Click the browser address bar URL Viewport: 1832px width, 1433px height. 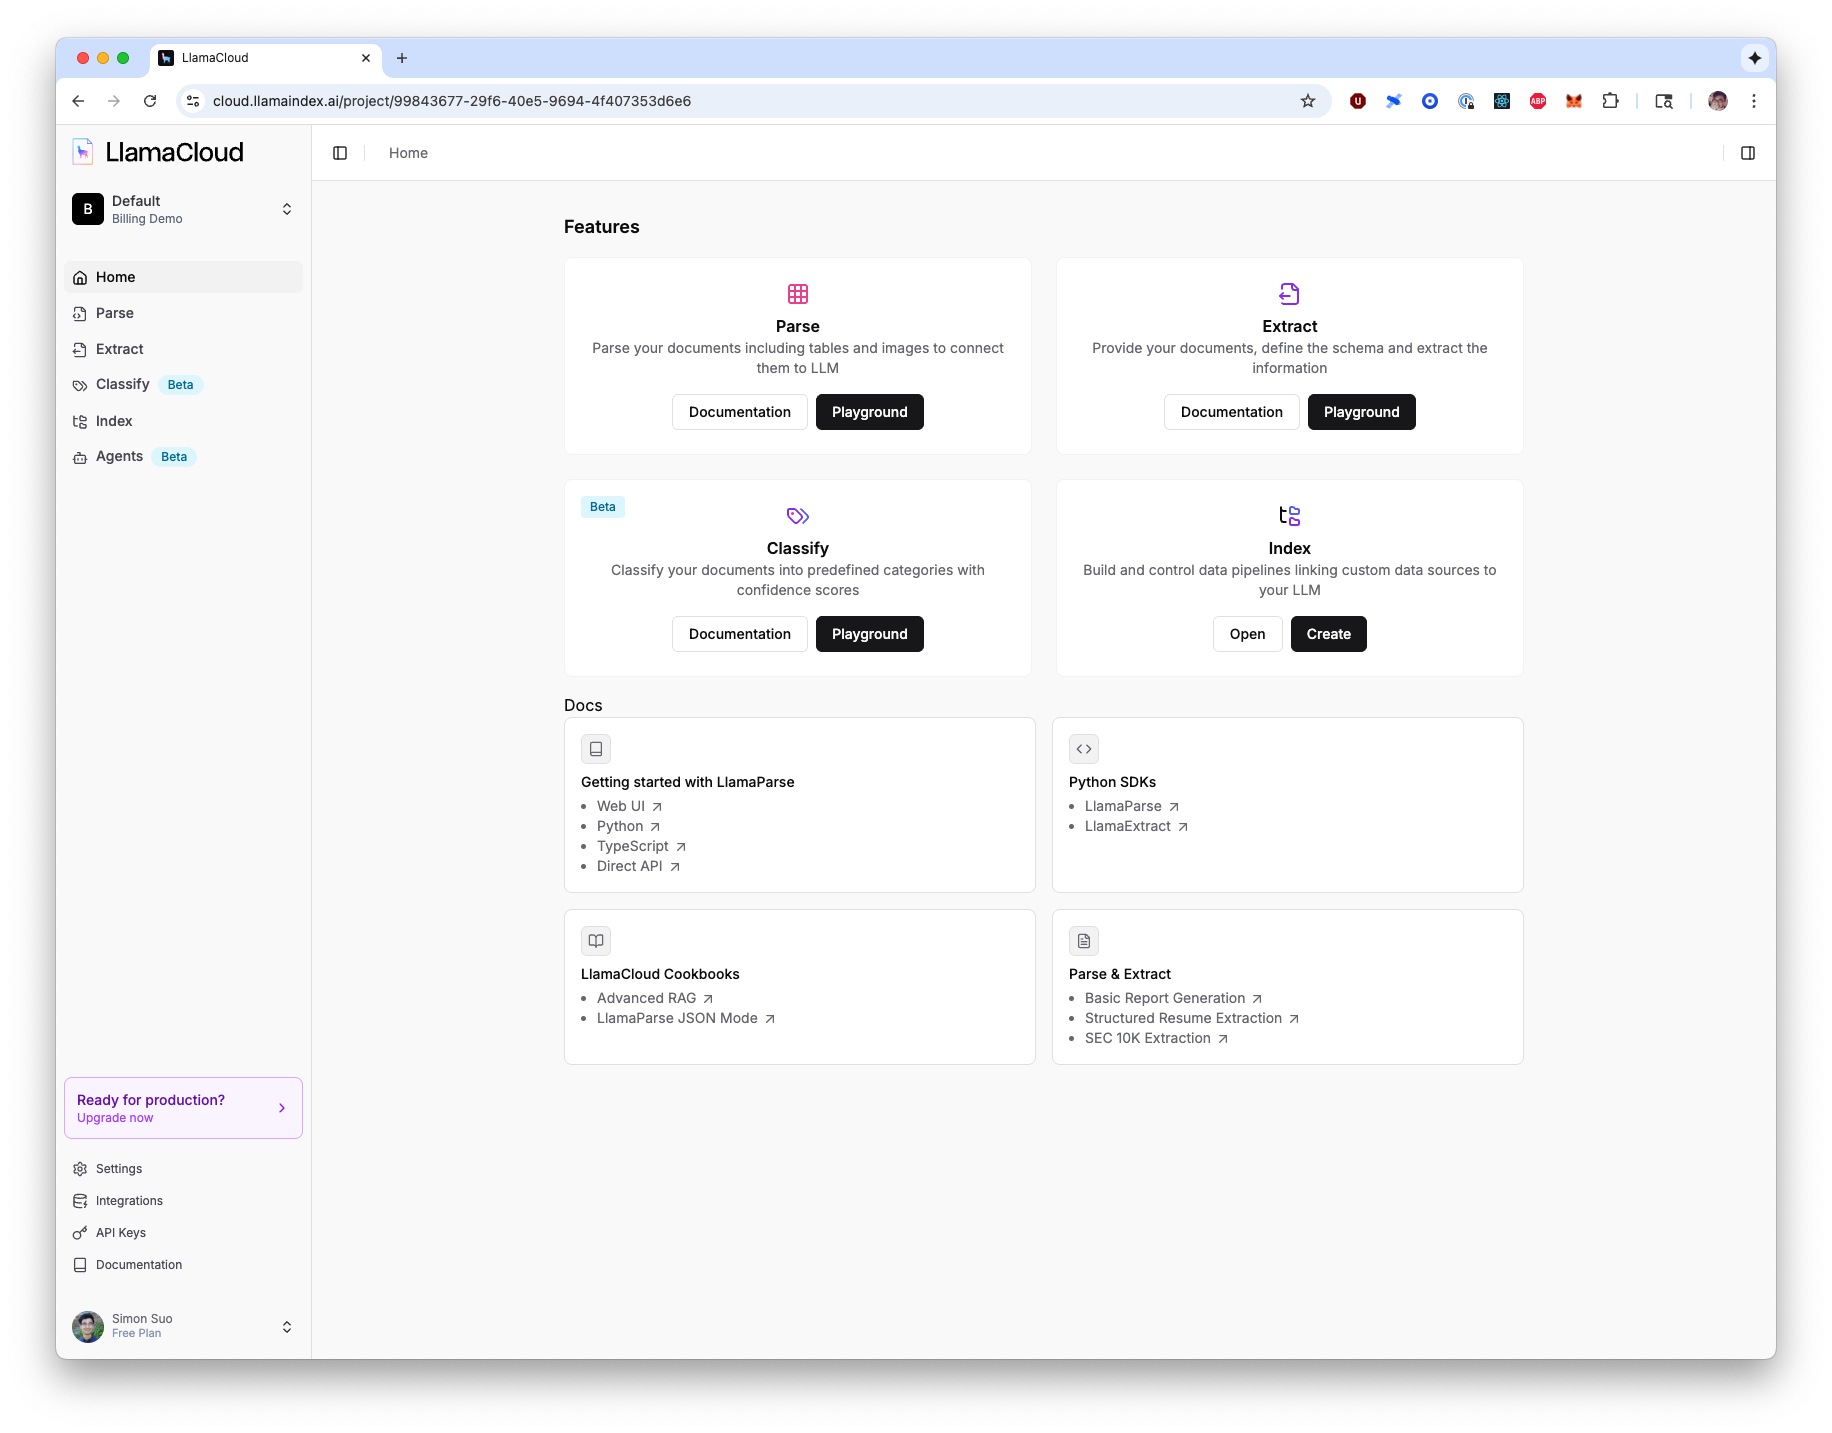(x=451, y=101)
